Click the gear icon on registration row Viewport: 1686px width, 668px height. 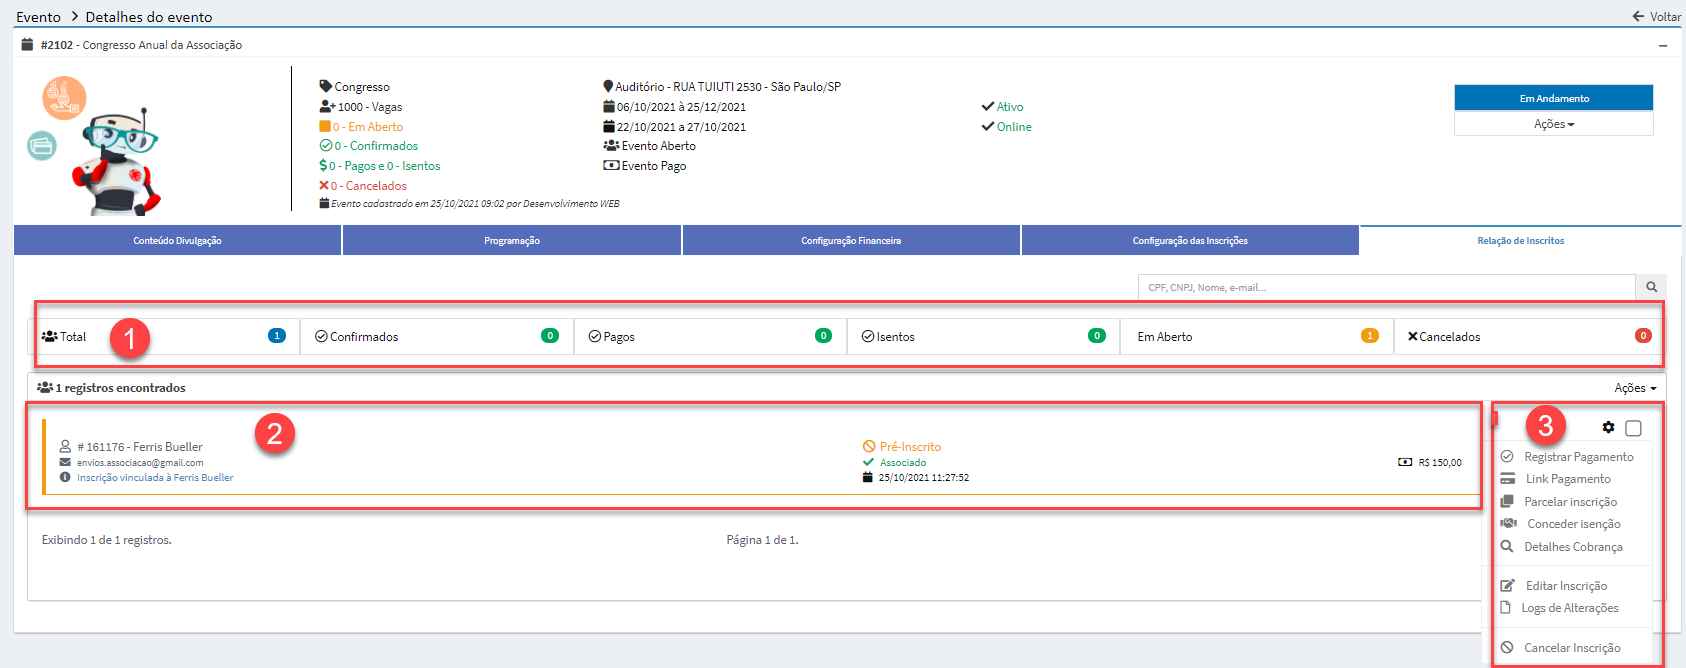tap(1608, 427)
